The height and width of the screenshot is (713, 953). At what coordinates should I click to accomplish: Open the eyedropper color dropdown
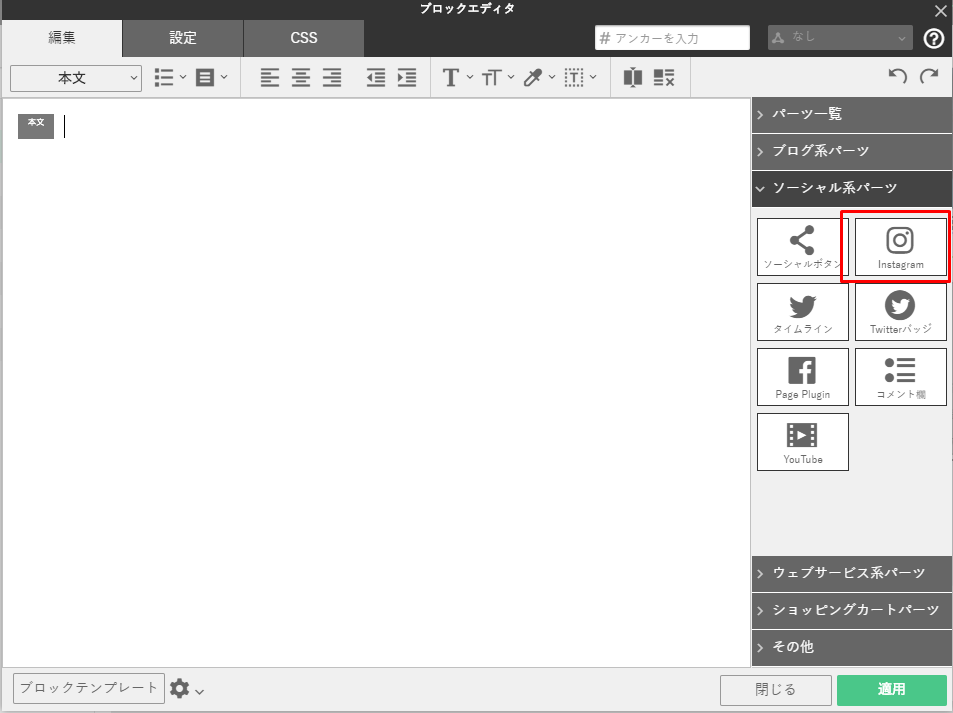[538, 78]
